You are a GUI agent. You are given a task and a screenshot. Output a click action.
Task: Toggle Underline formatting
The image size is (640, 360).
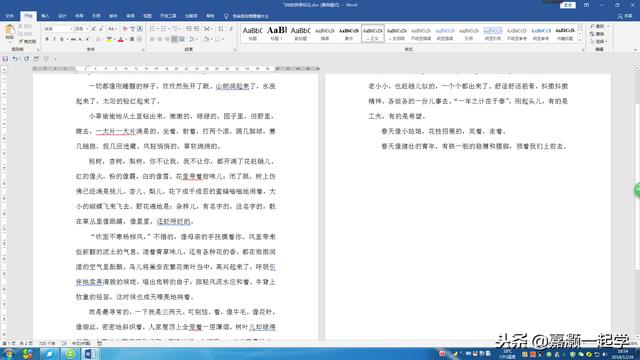coord(62,39)
